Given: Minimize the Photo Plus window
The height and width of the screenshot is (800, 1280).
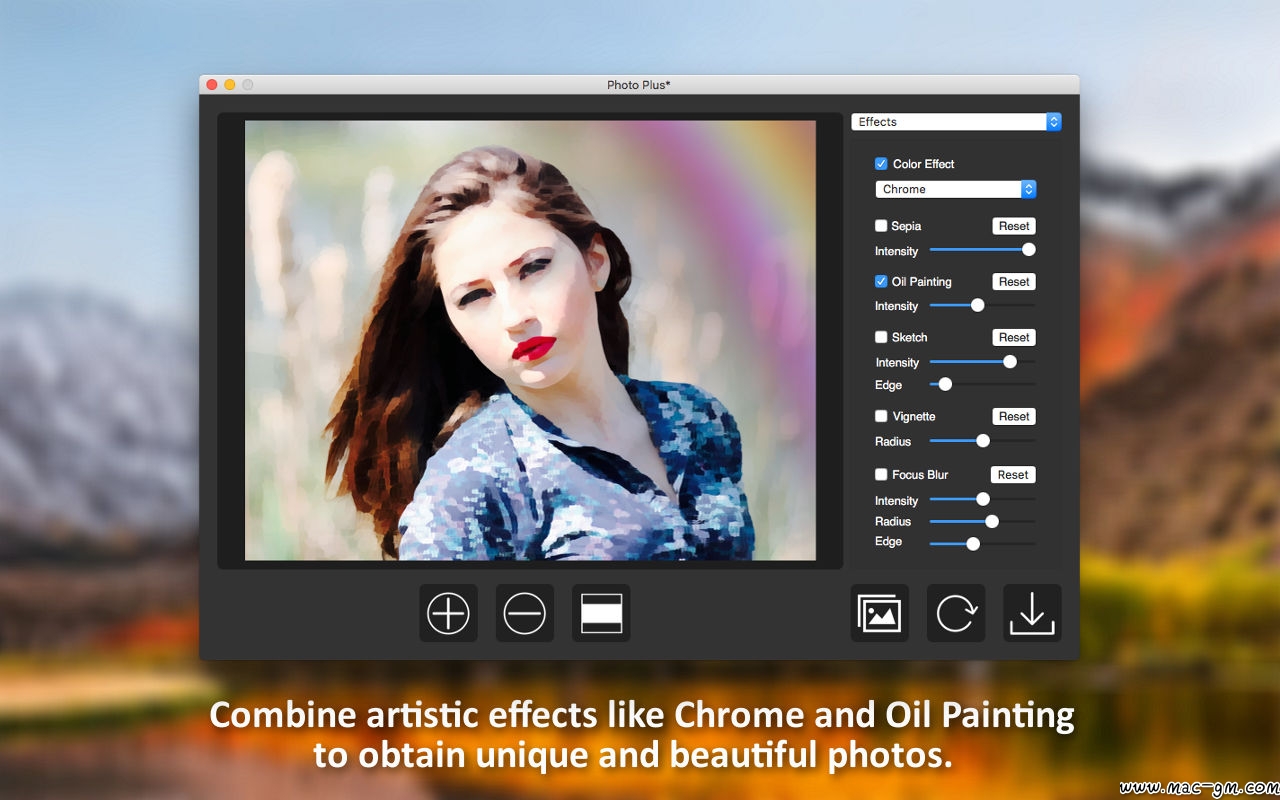Looking at the screenshot, I should (x=230, y=85).
